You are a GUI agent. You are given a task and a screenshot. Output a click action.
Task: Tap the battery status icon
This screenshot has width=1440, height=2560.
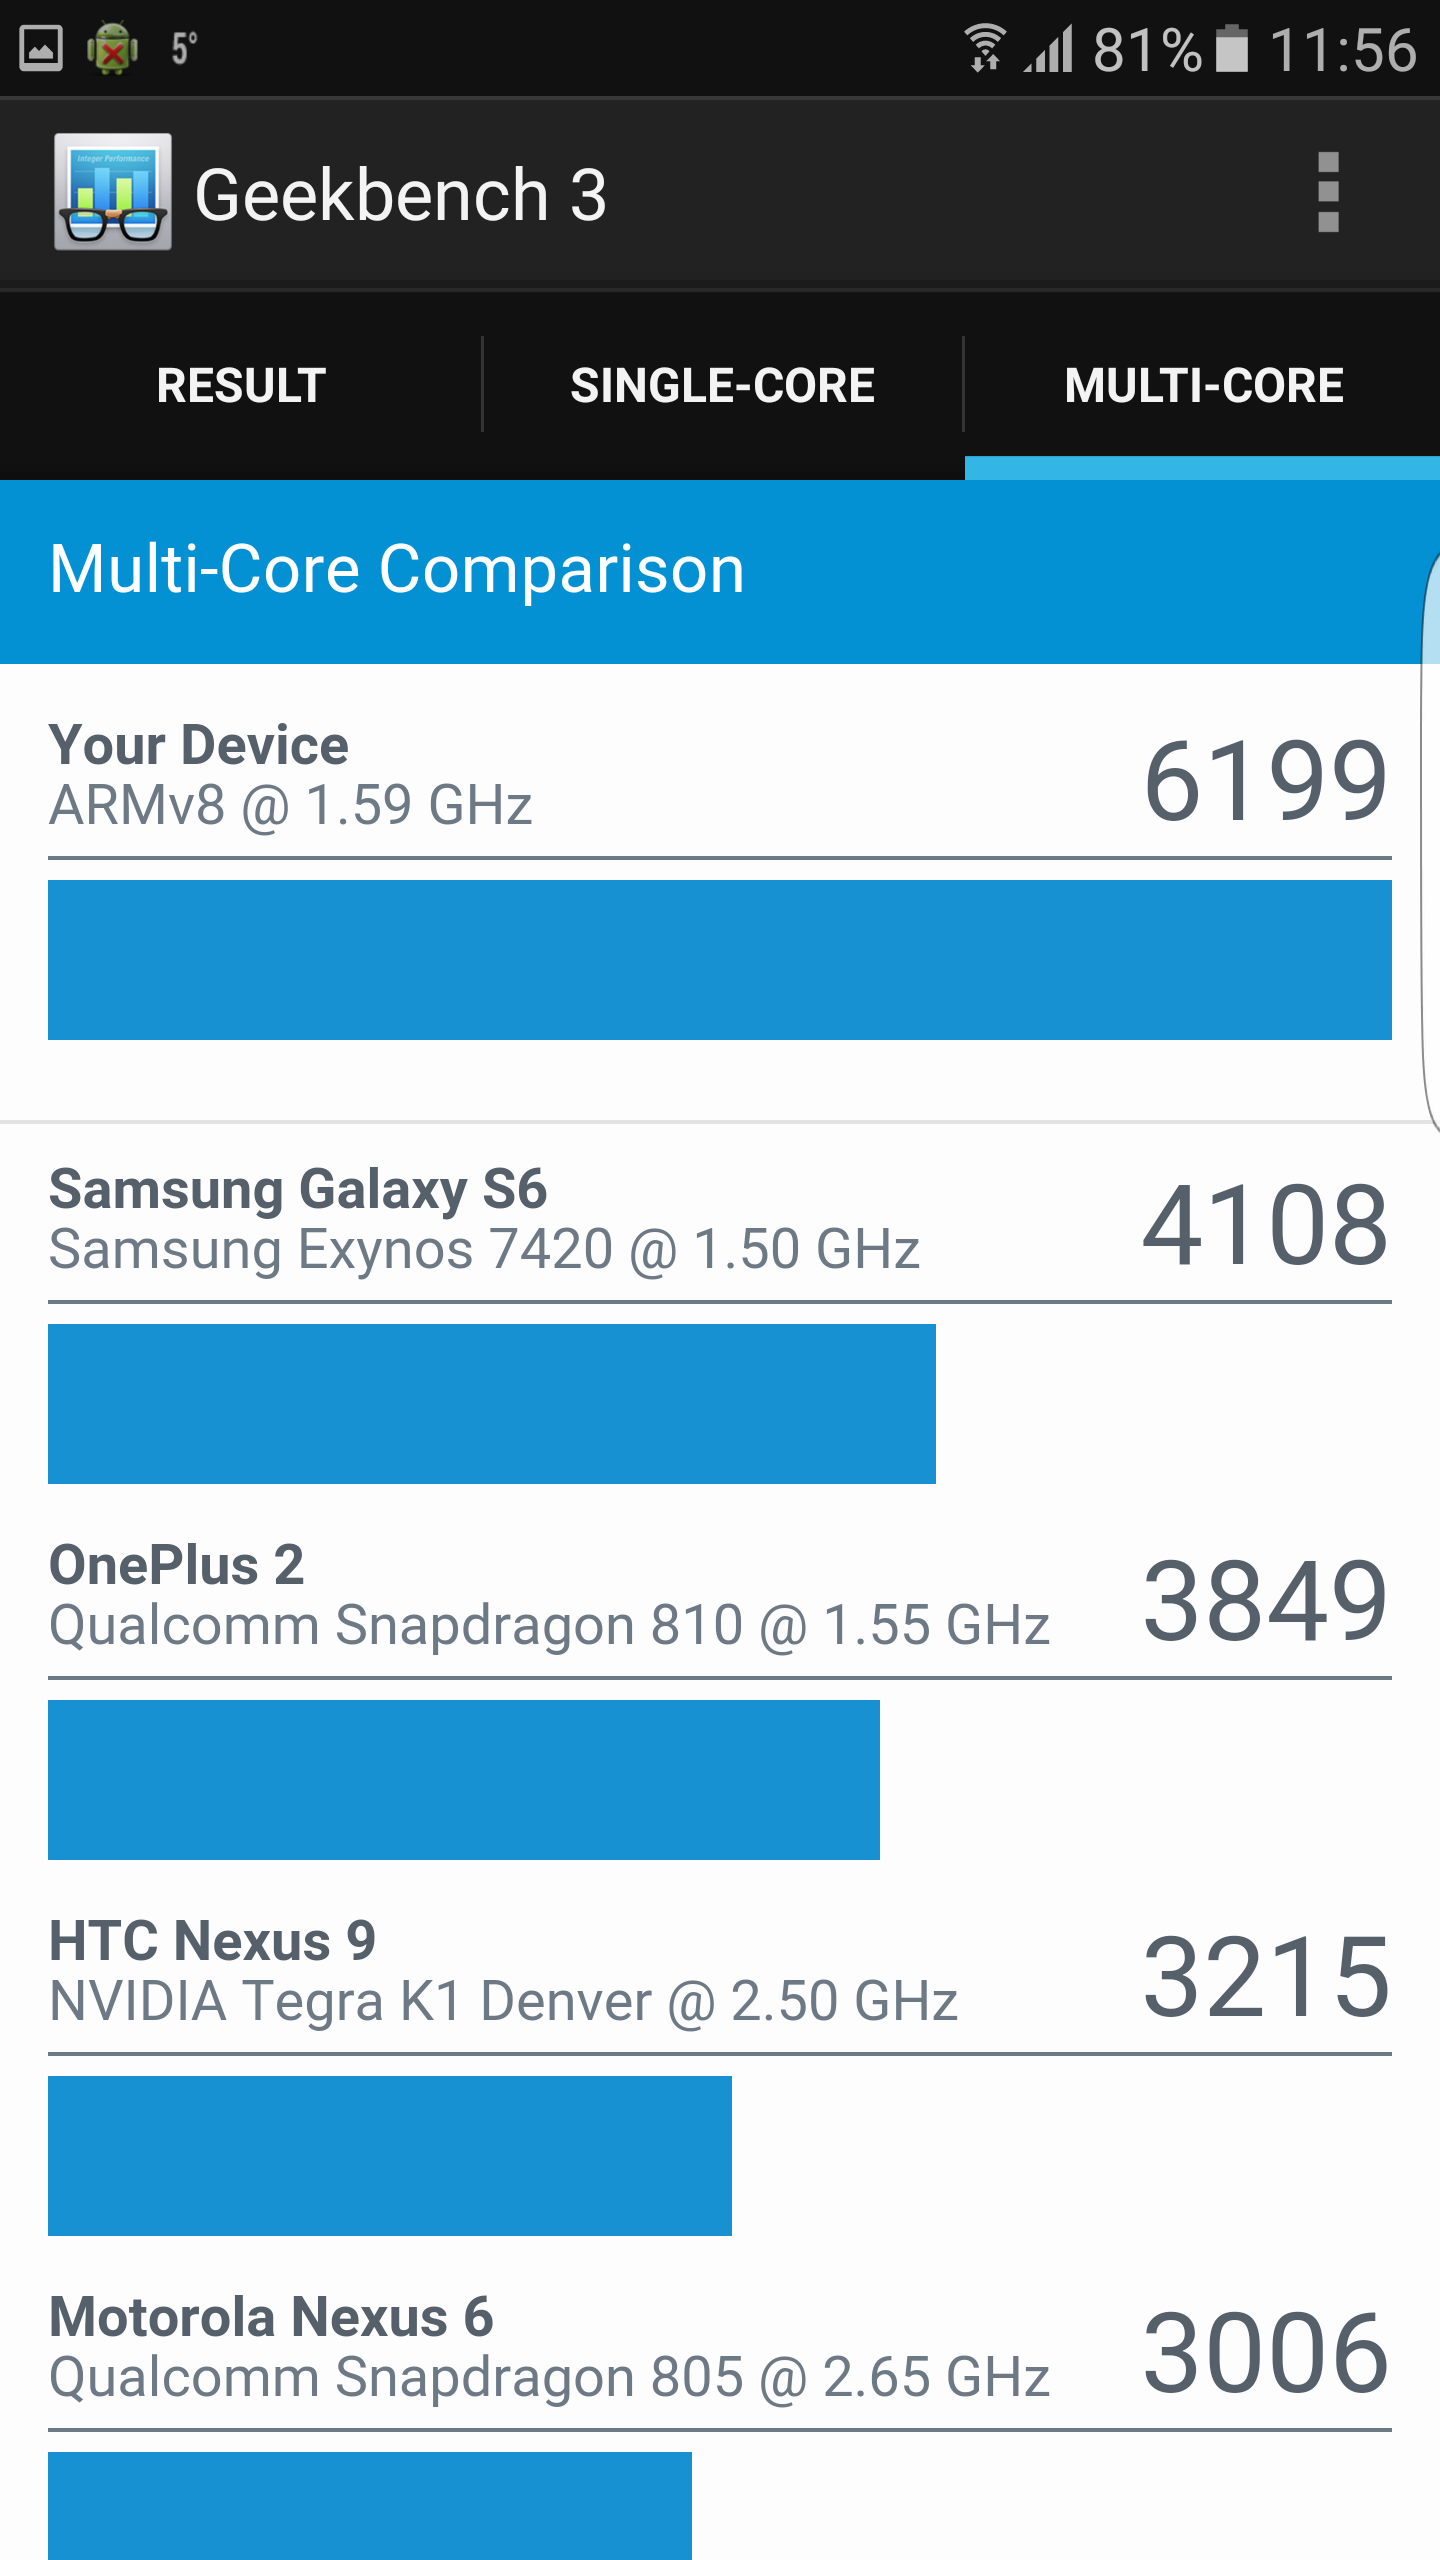tap(1231, 48)
